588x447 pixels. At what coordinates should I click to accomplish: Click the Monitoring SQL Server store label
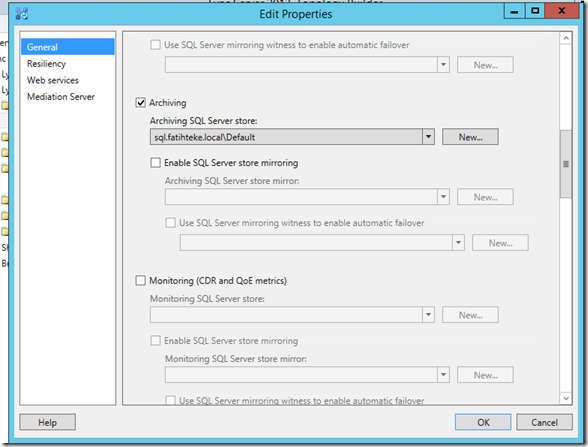click(207, 298)
